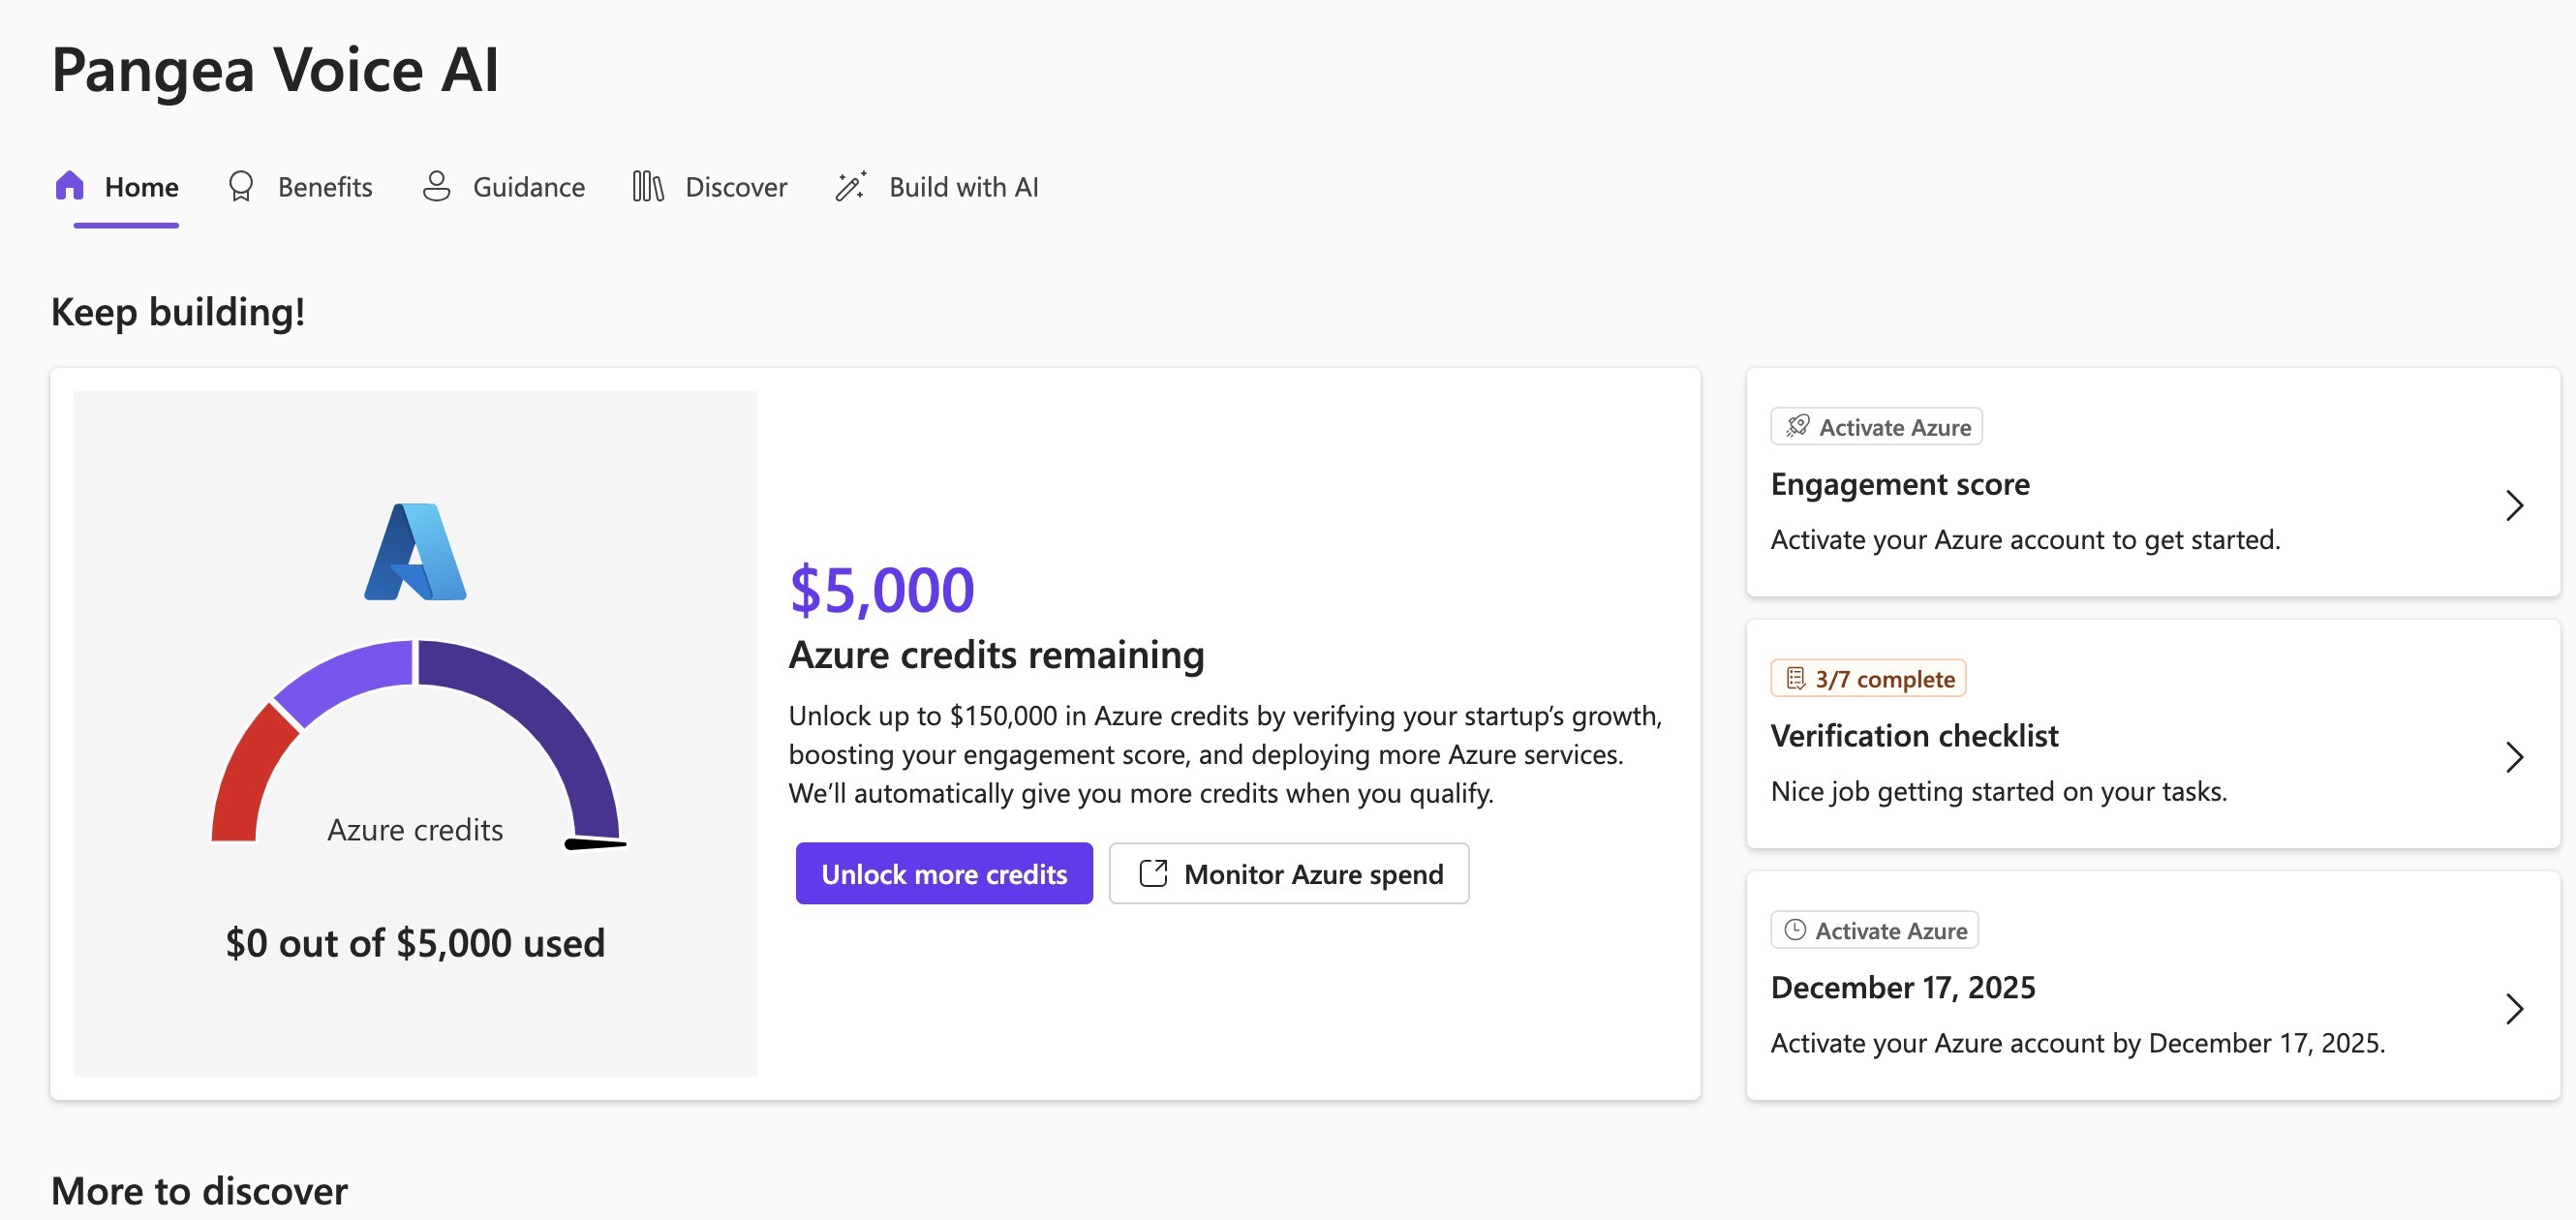Click the rocket icon in Activate Azure badge
The image size is (2576, 1220).
coord(1797,427)
